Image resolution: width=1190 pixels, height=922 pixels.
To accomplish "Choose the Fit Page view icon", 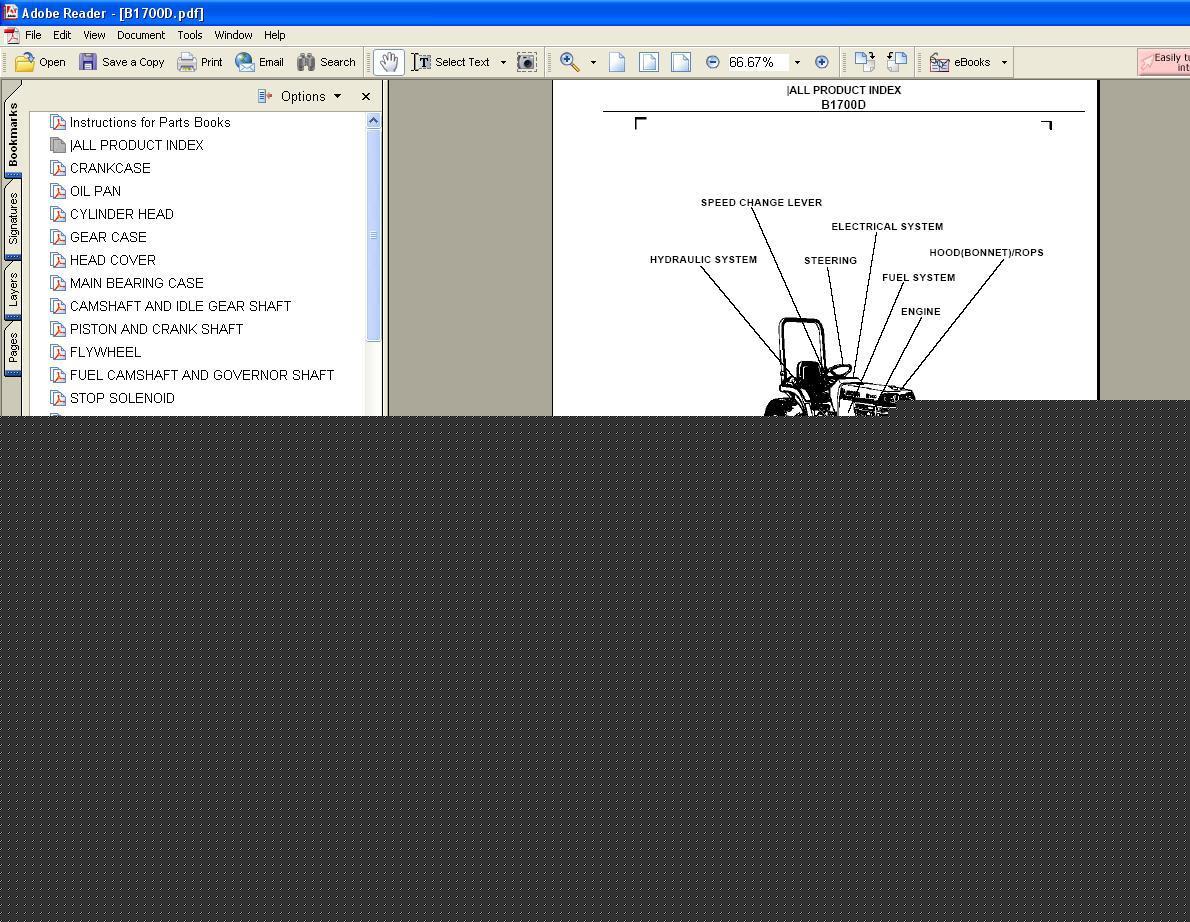I will (x=649, y=62).
